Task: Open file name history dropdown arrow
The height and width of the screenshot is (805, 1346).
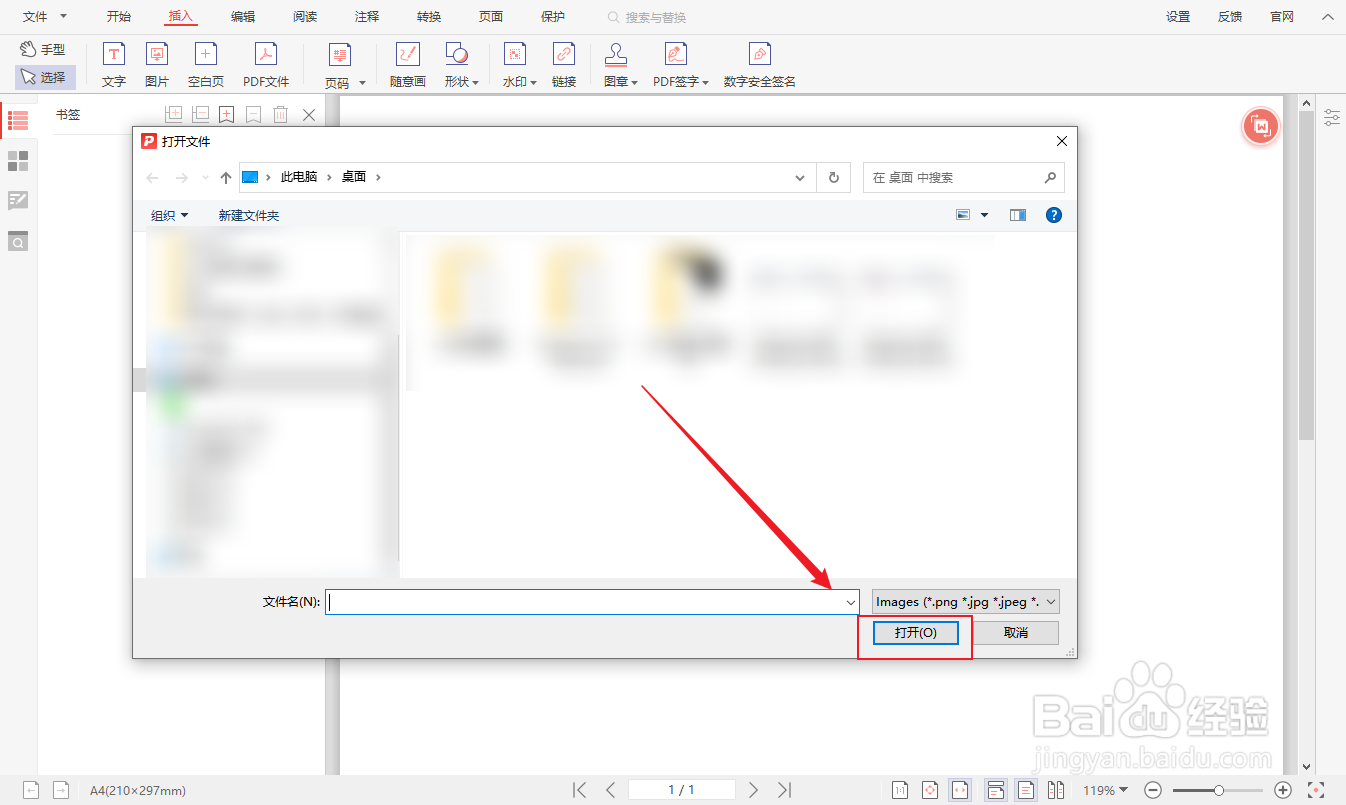Action: (x=851, y=602)
